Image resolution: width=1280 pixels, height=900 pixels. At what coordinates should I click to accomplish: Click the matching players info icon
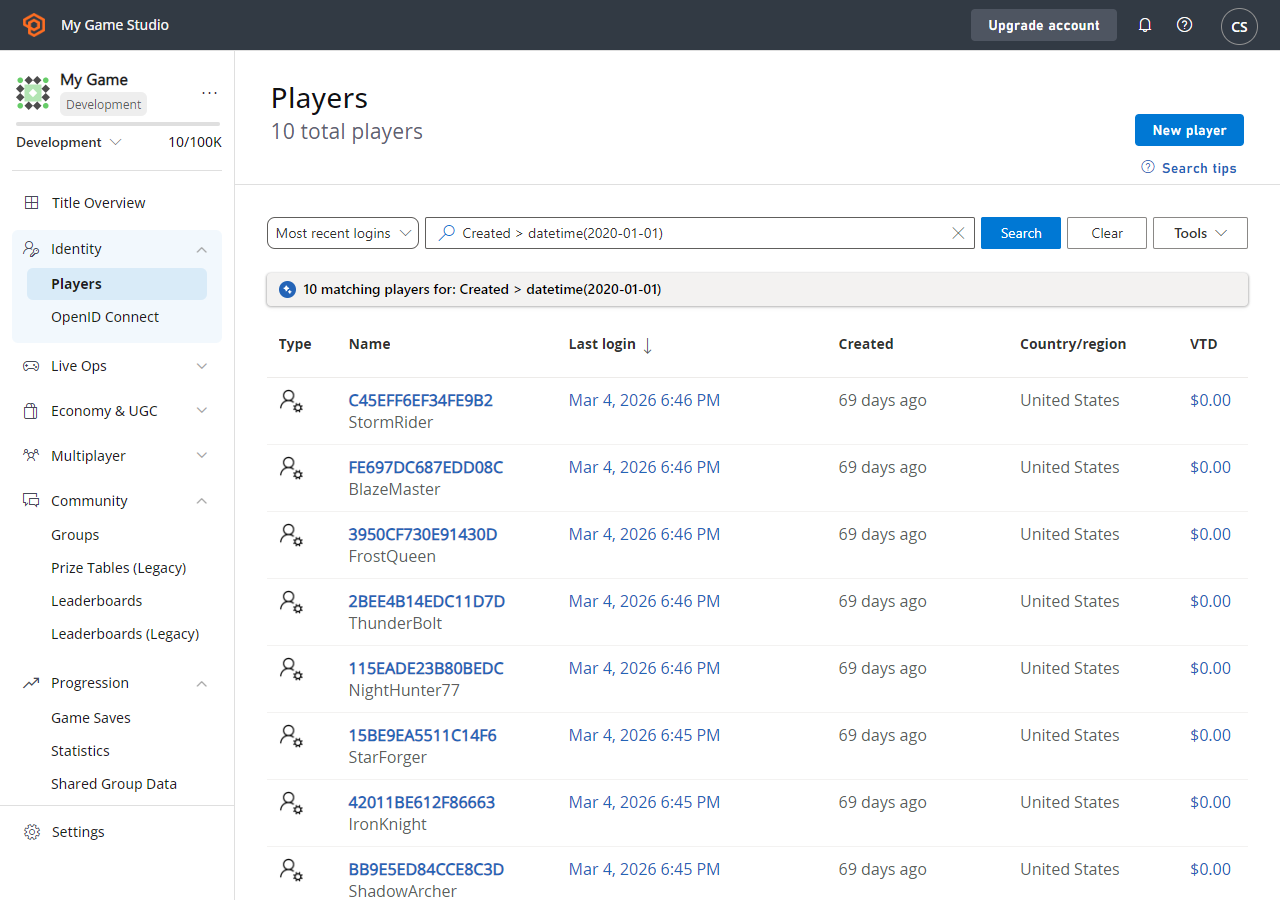(287, 289)
